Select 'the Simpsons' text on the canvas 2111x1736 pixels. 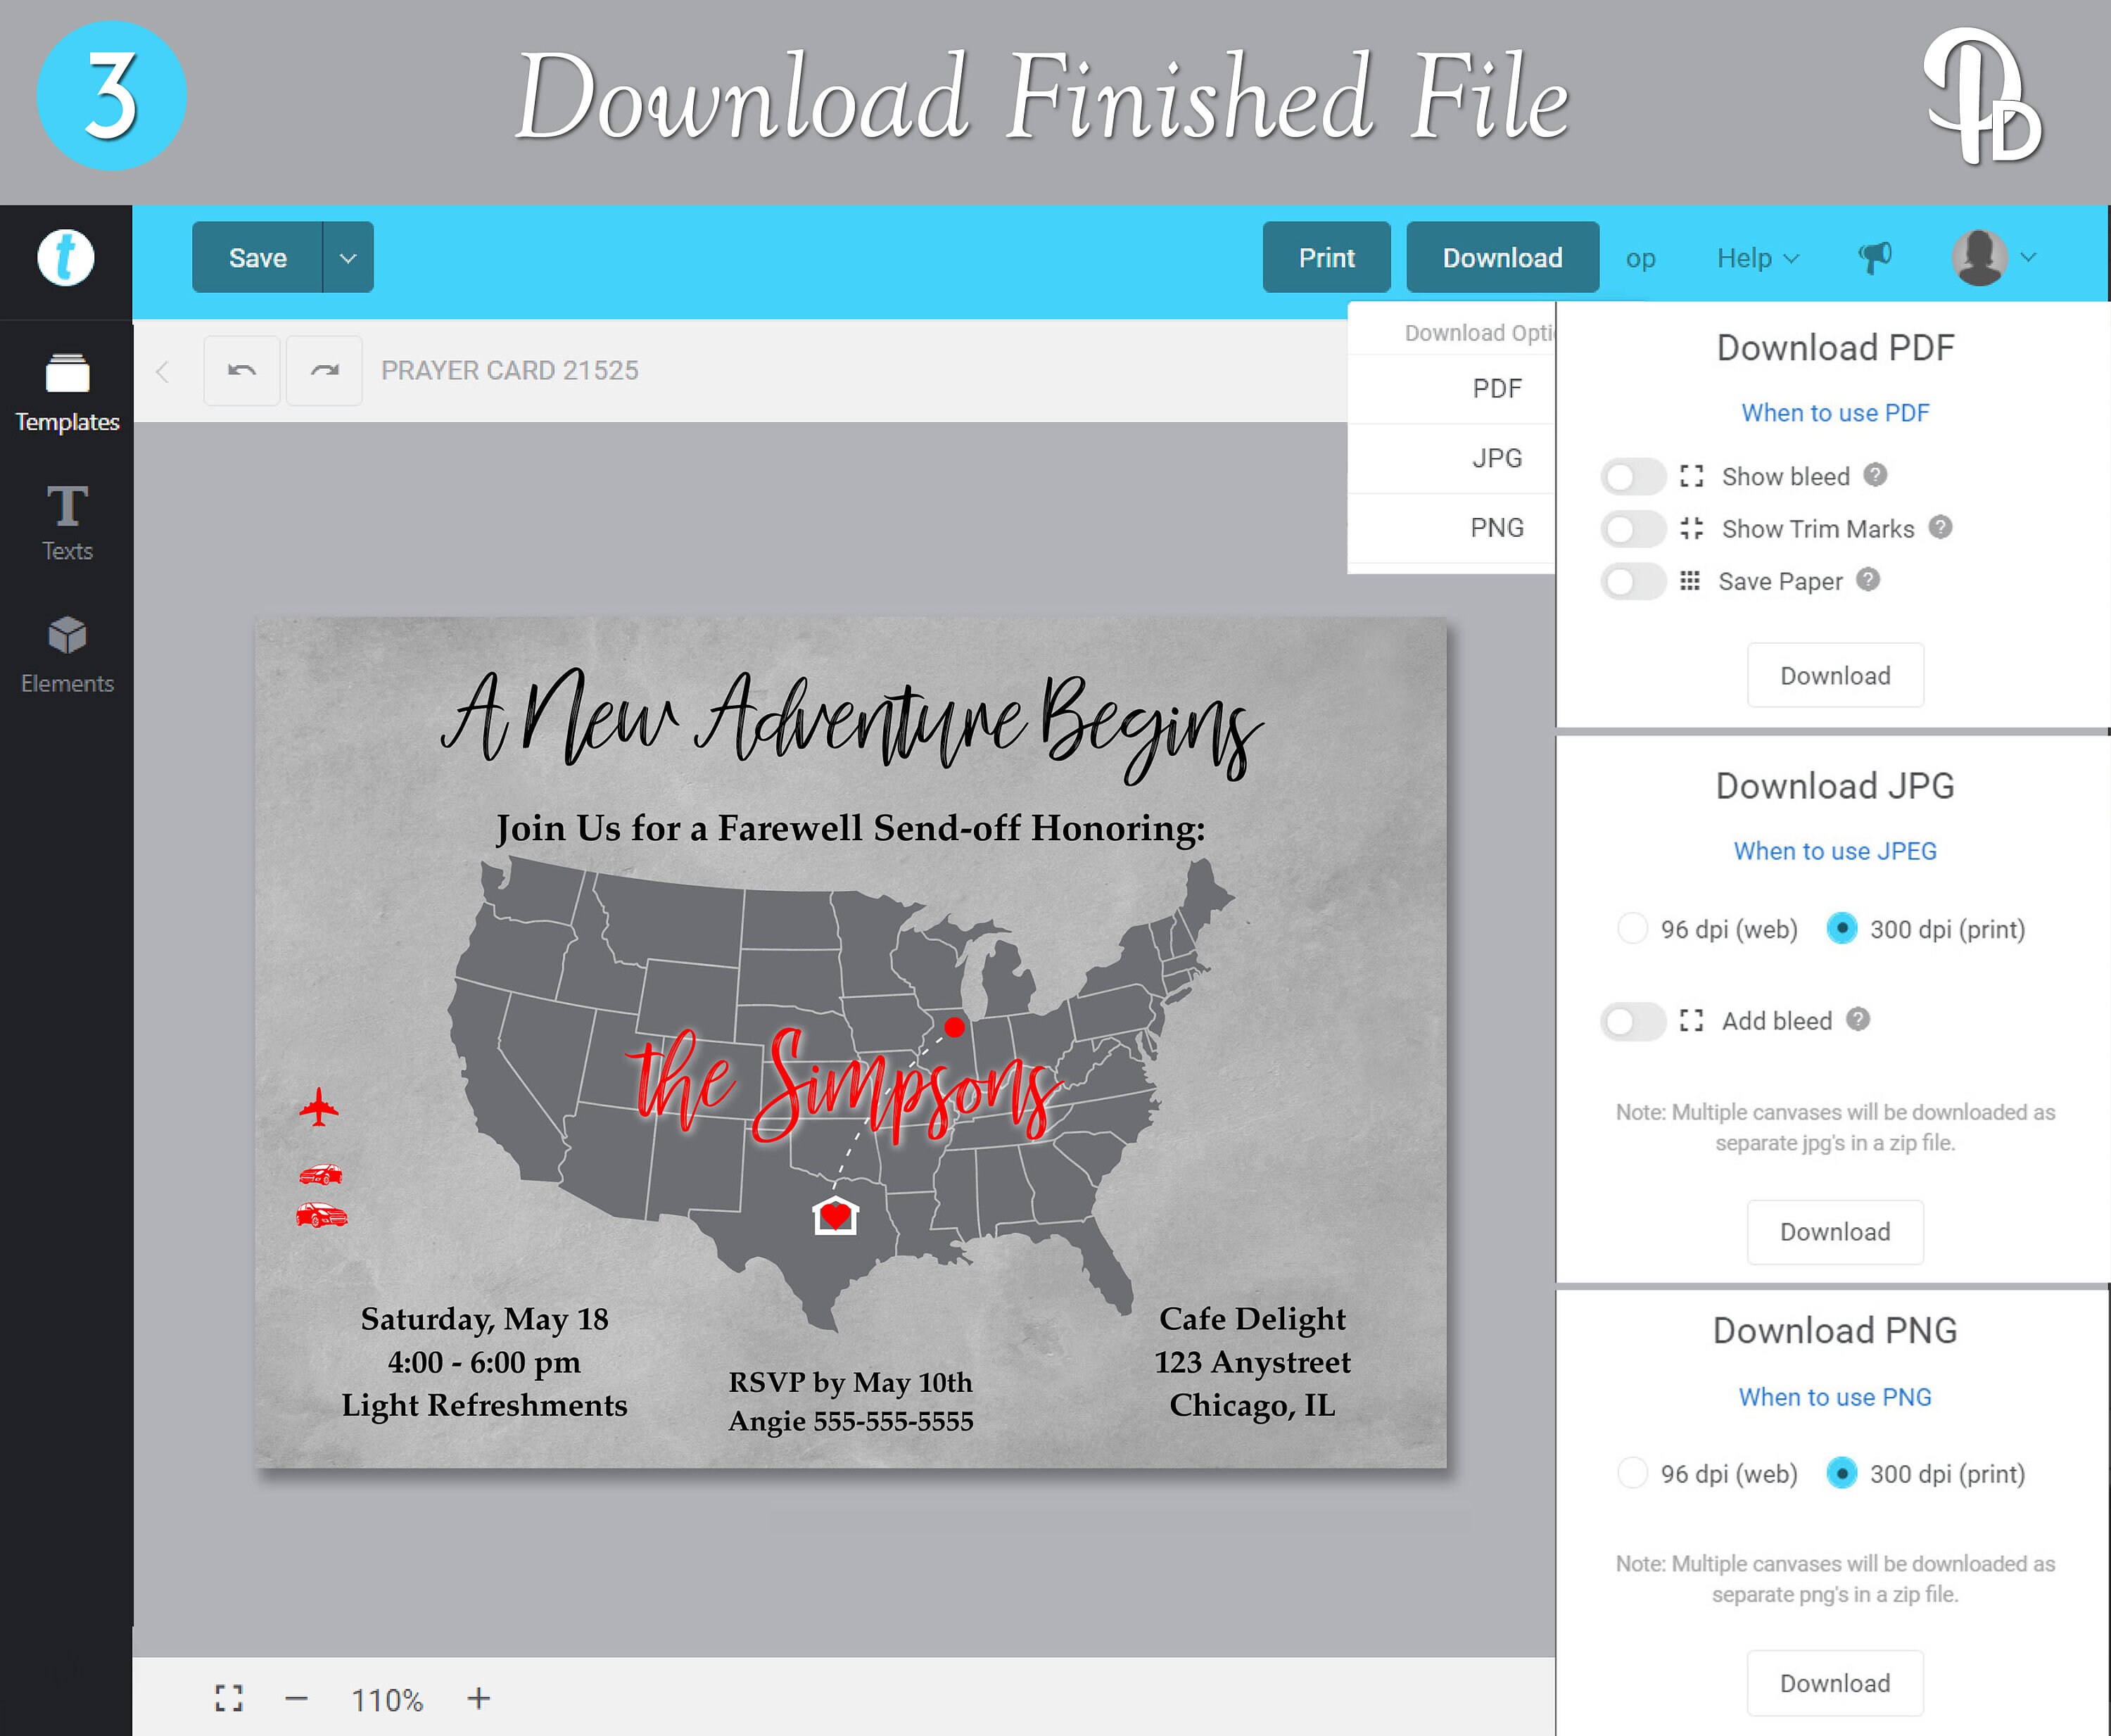pyautogui.click(x=845, y=1085)
